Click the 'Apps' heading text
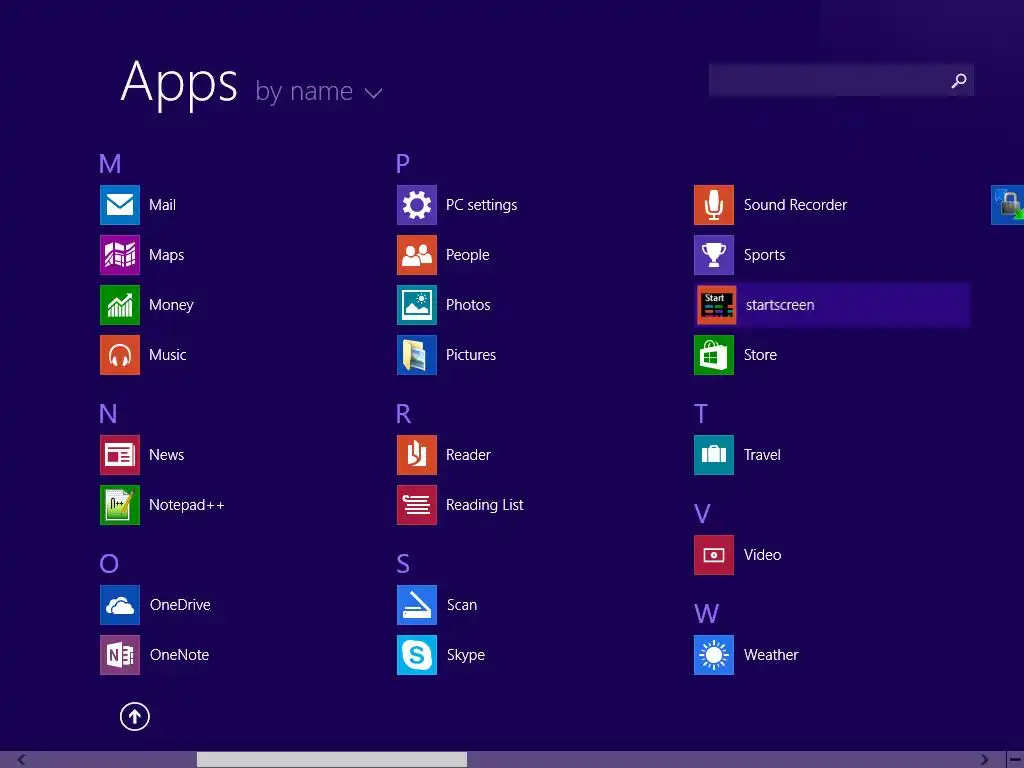 179,84
